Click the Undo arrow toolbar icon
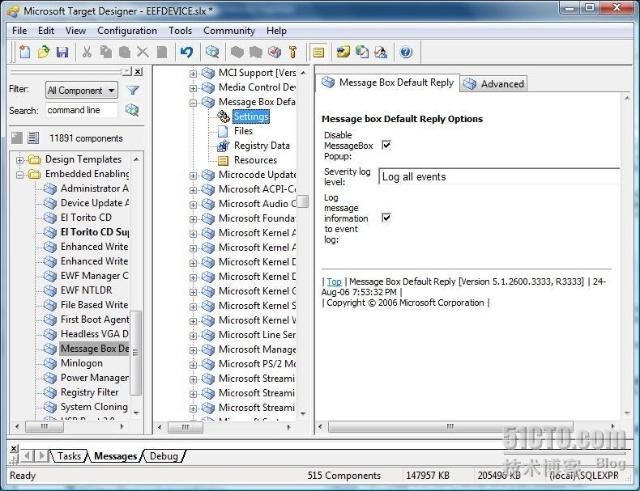The image size is (640, 491). (x=187, y=52)
